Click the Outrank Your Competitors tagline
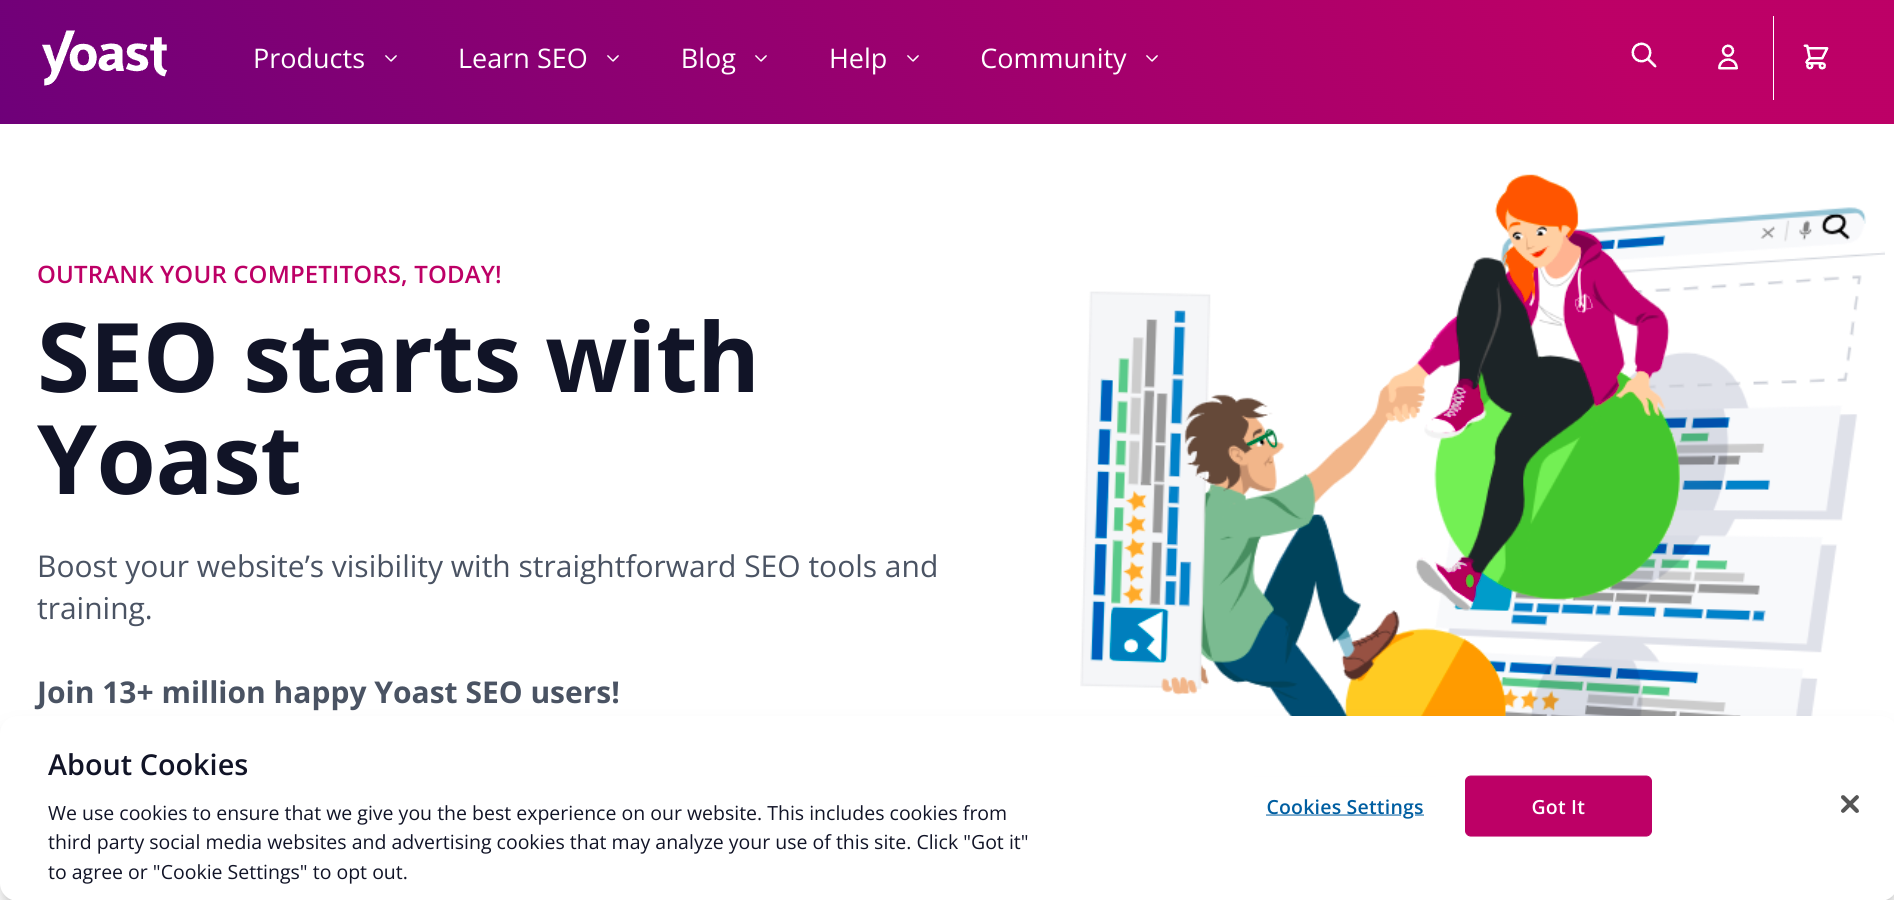The height and width of the screenshot is (900, 1894). point(269,275)
